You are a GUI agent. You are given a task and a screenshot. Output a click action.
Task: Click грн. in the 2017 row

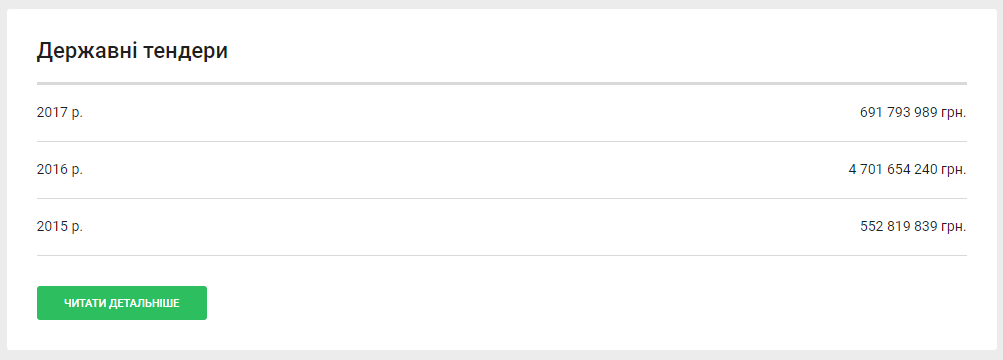(954, 114)
